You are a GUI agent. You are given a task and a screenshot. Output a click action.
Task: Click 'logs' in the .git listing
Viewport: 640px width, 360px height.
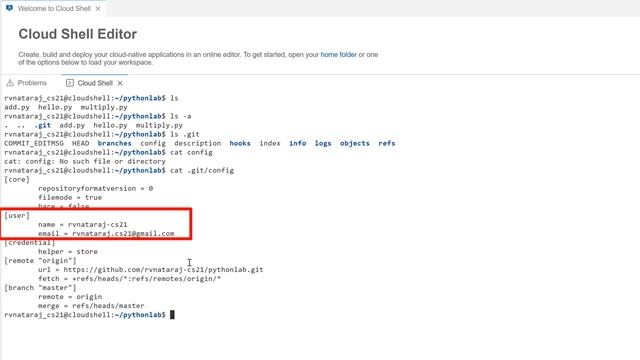(x=323, y=143)
